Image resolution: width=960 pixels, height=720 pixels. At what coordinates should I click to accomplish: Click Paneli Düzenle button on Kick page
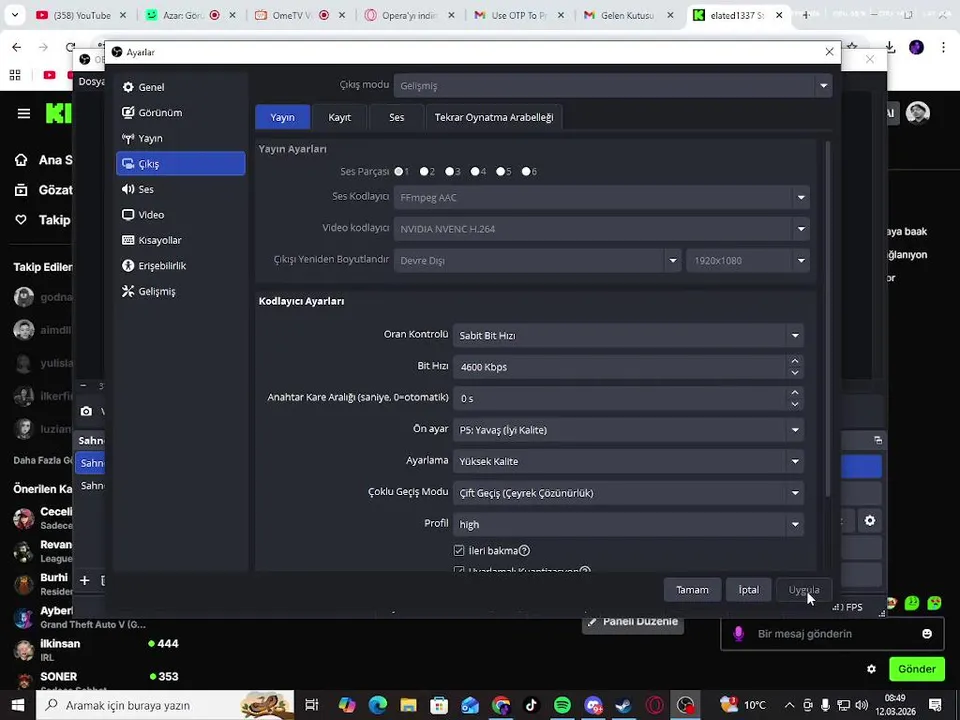(632, 621)
